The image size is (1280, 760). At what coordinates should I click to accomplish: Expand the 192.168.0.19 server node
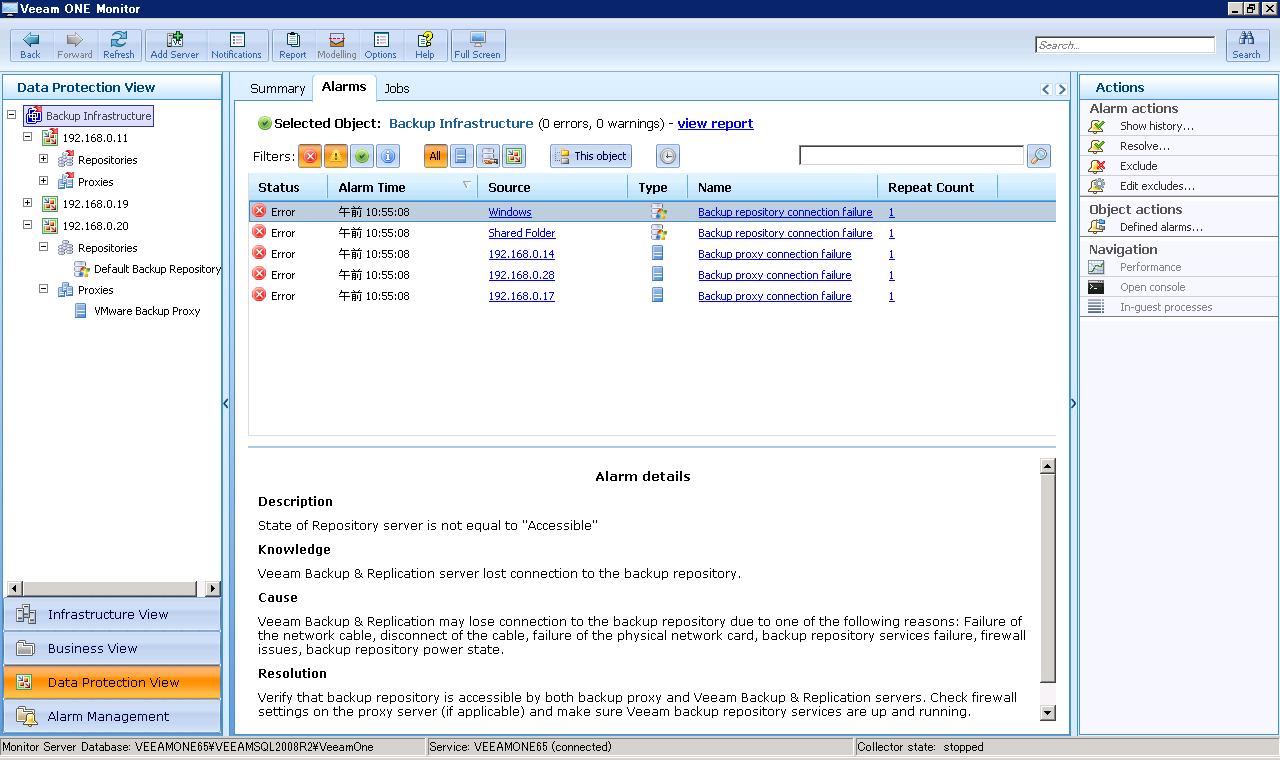click(28, 203)
